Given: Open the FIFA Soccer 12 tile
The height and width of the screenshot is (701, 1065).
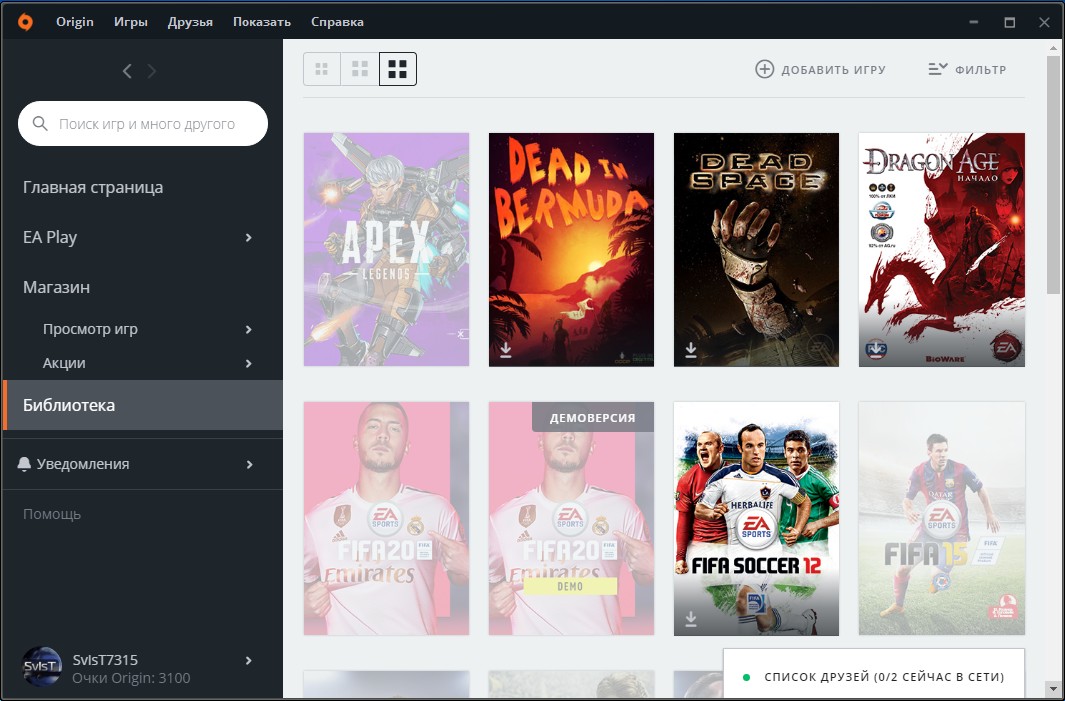Looking at the screenshot, I should [757, 518].
